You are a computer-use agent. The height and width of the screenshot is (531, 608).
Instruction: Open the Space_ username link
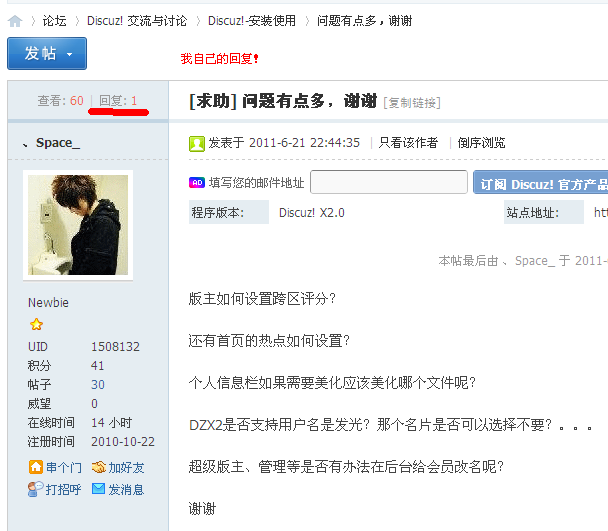(x=58, y=143)
